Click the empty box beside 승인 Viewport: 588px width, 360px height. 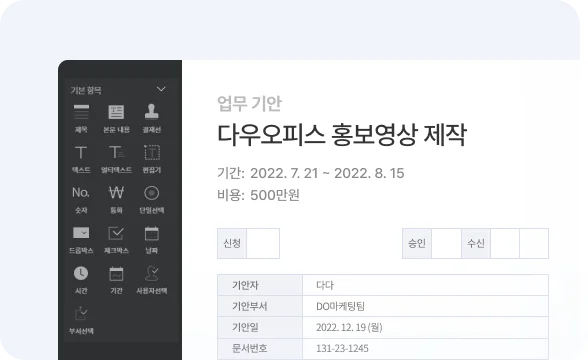(x=446, y=243)
